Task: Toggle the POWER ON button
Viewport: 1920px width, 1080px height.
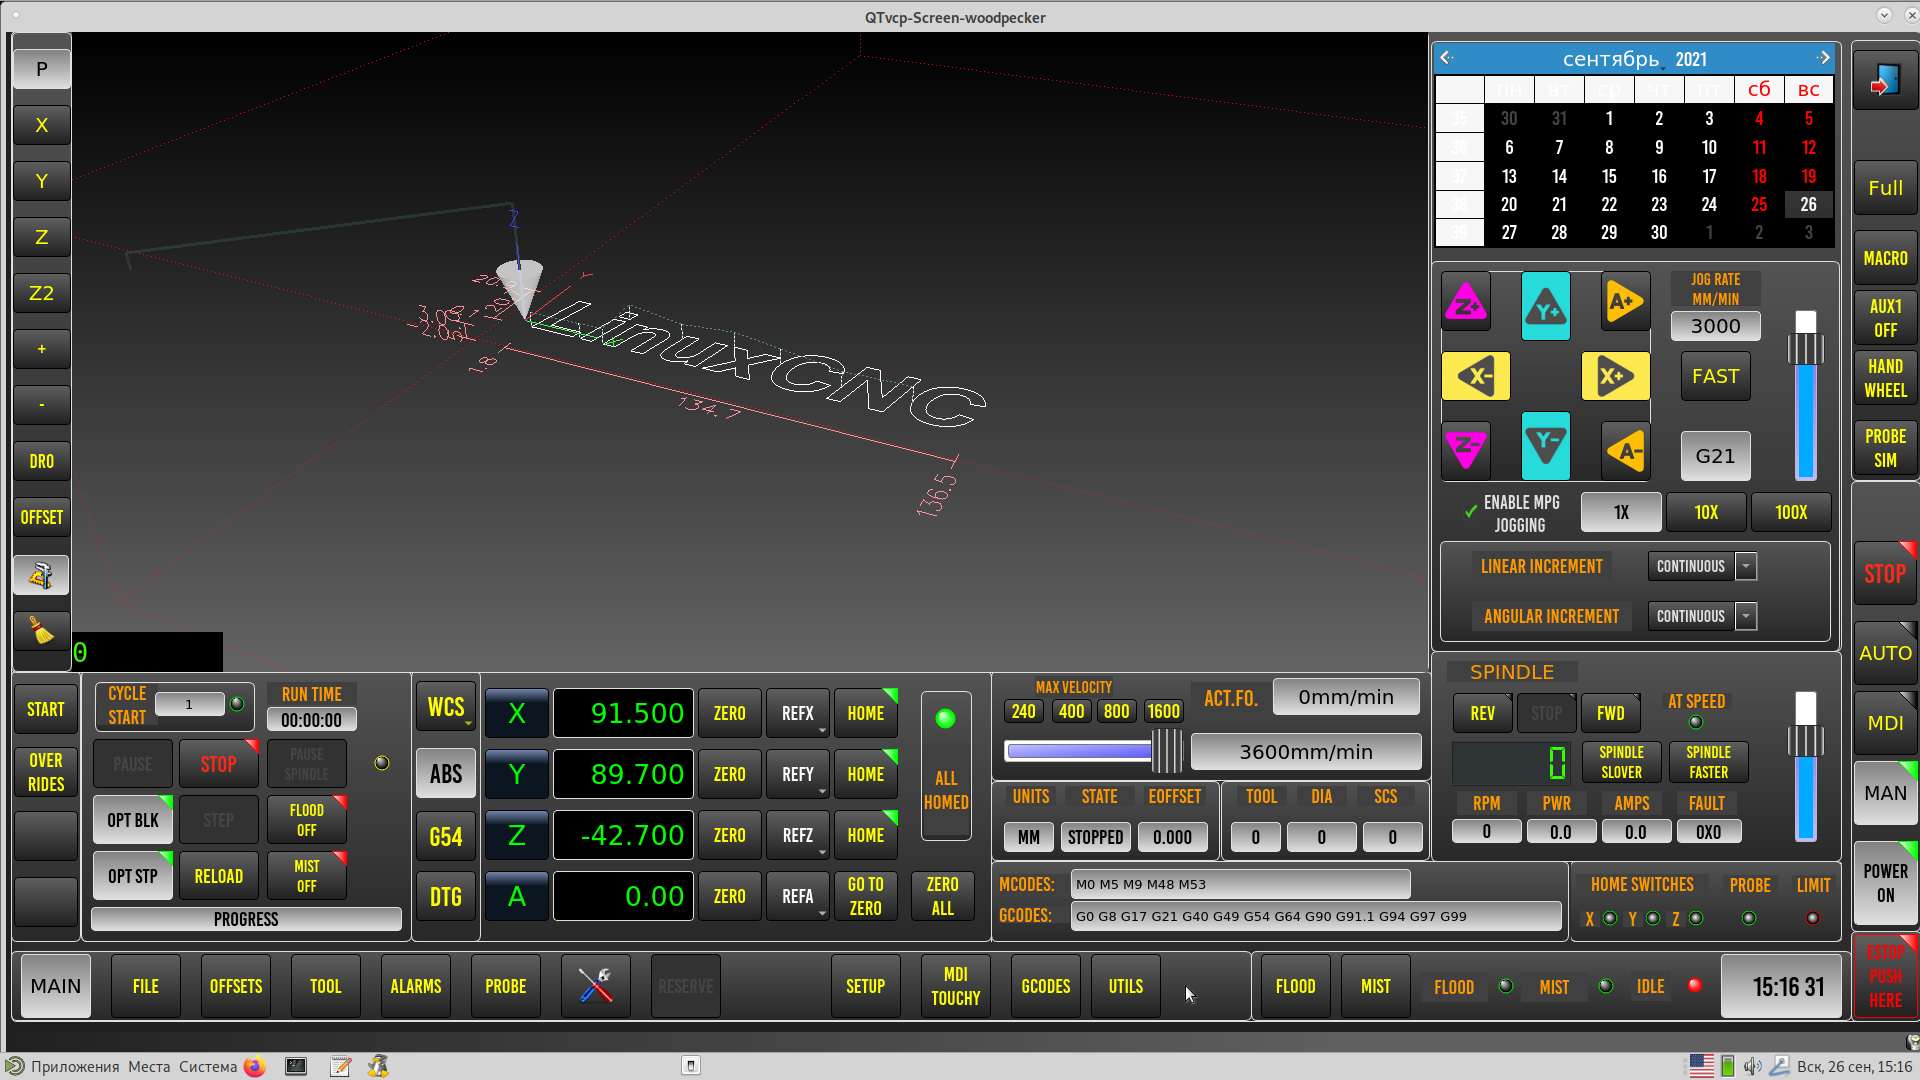Action: [x=1885, y=883]
